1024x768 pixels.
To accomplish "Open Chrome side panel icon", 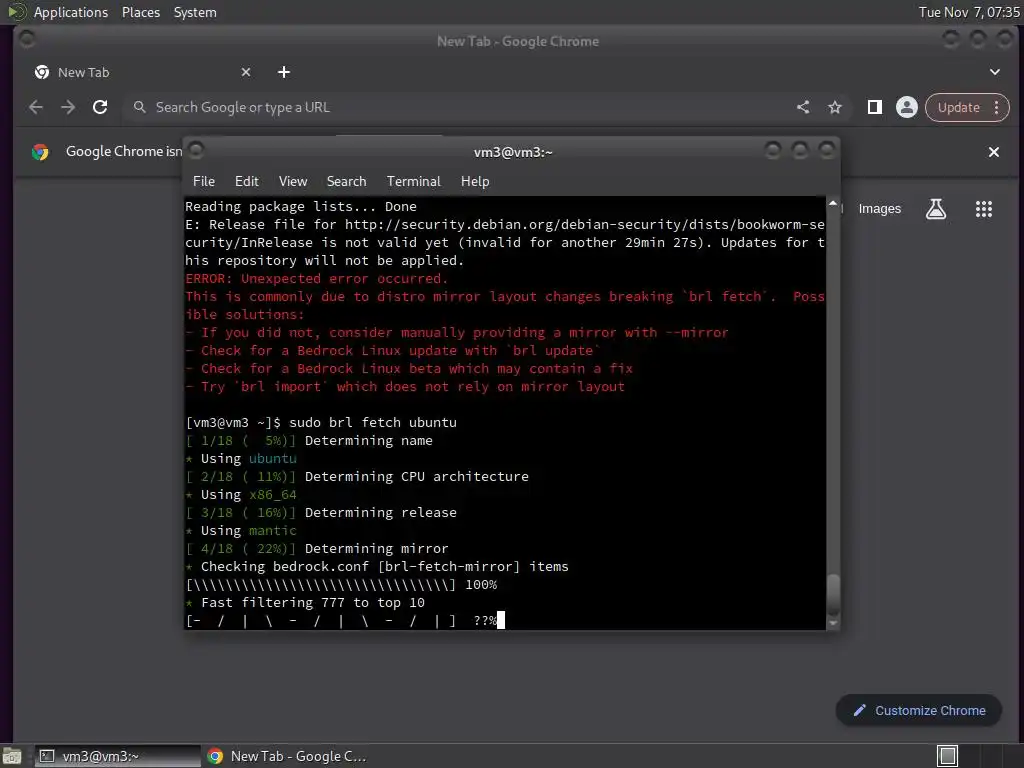I will [874, 107].
